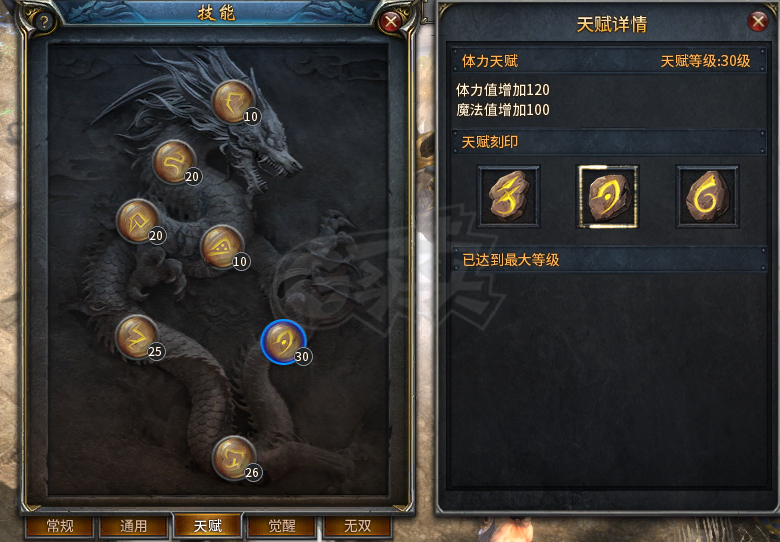
Task: Choose the third engraving rune stone
Action: pos(707,196)
